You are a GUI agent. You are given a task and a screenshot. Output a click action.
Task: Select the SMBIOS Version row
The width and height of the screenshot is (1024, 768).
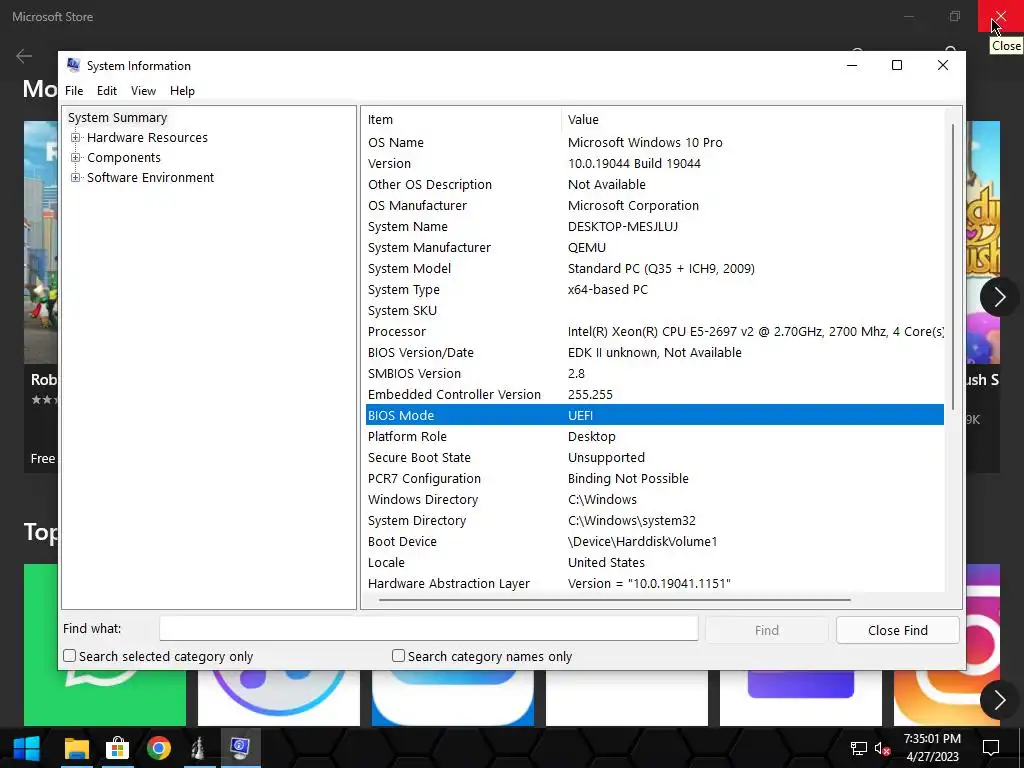654,374
